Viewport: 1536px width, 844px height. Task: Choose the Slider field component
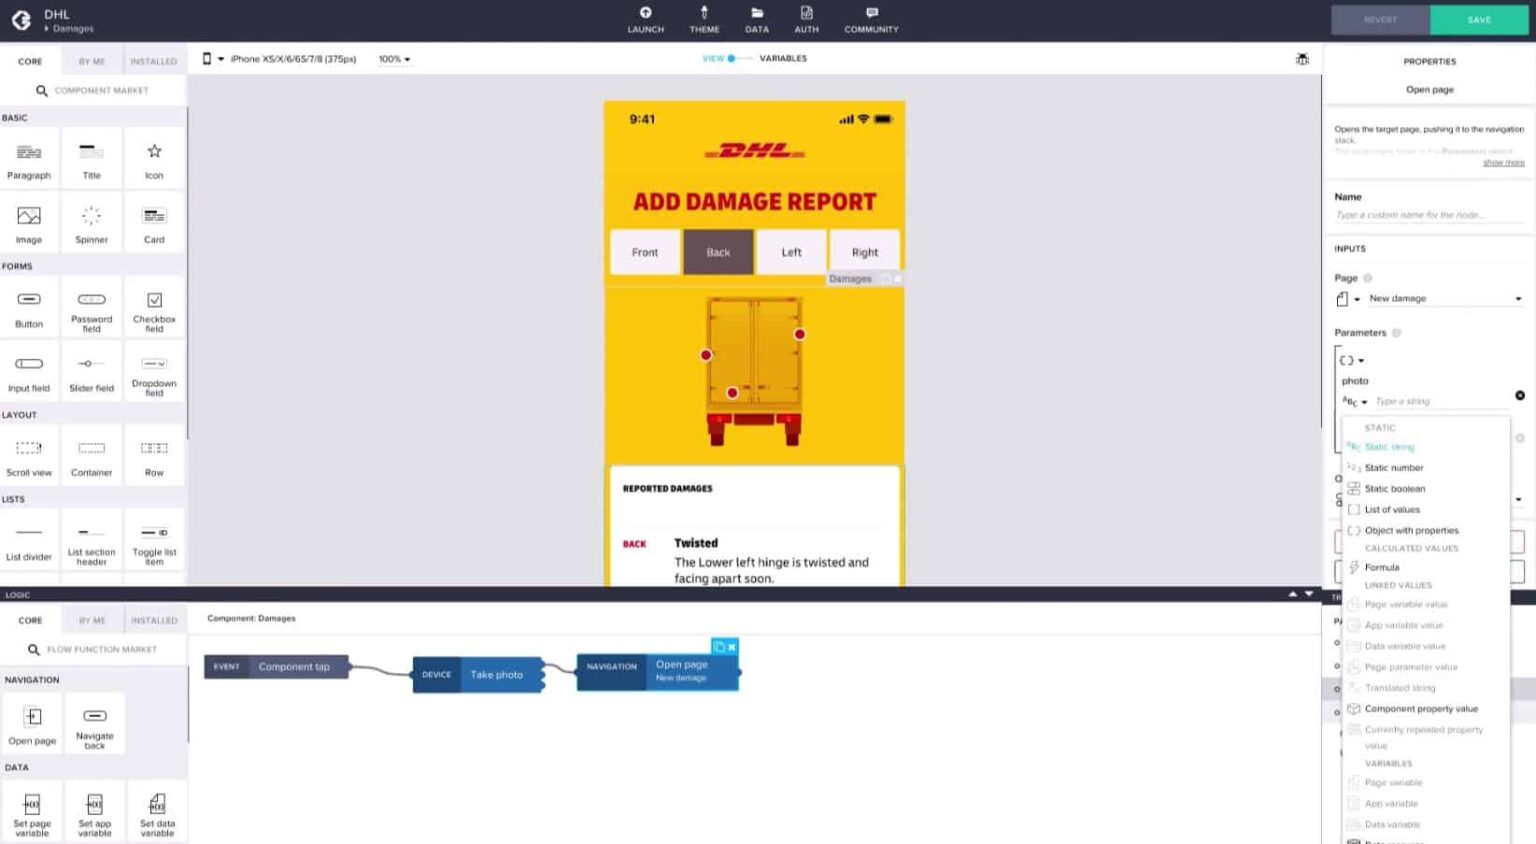pyautogui.click(x=91, y=372)
